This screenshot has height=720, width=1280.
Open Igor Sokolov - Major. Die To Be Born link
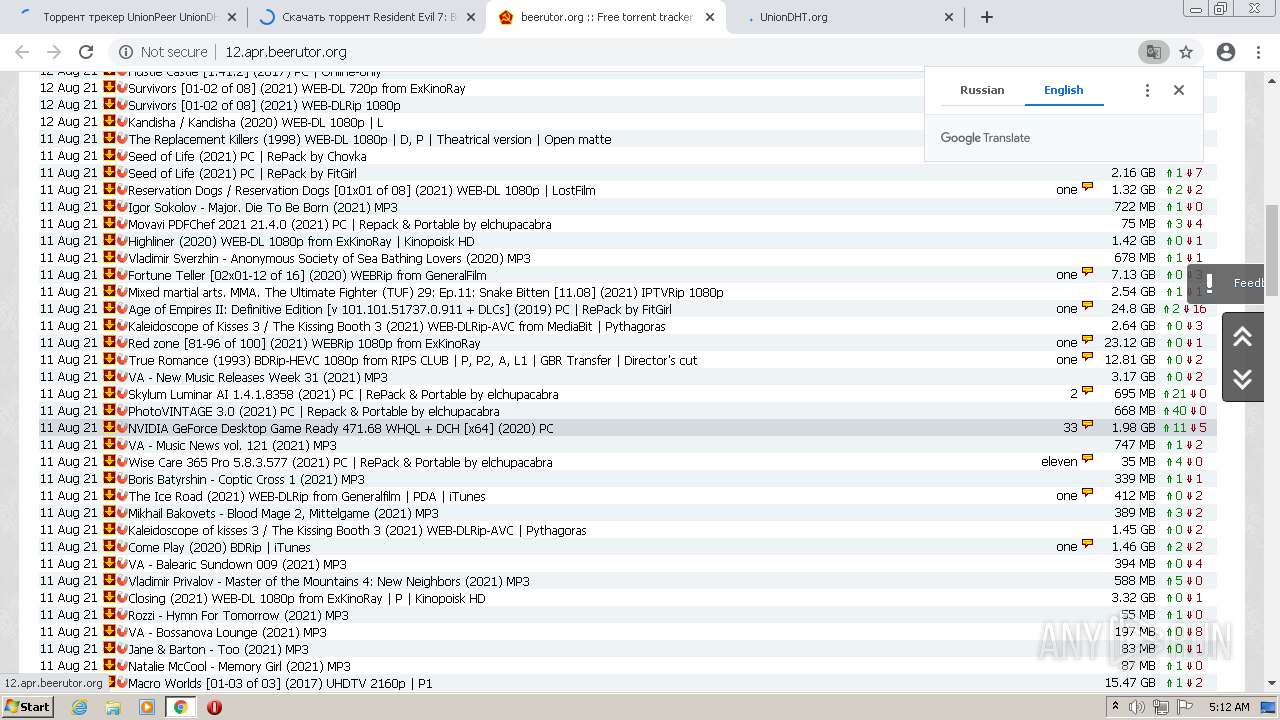point(262,207)
